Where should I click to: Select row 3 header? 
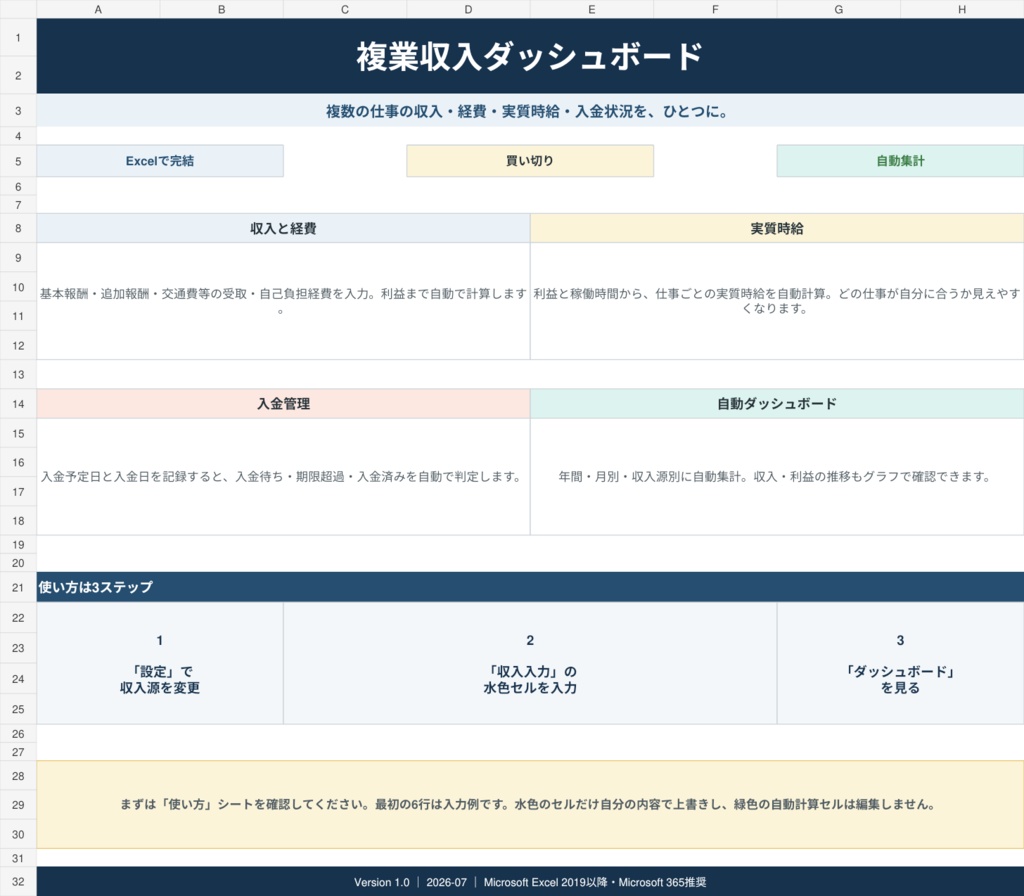tap(18, 110)
